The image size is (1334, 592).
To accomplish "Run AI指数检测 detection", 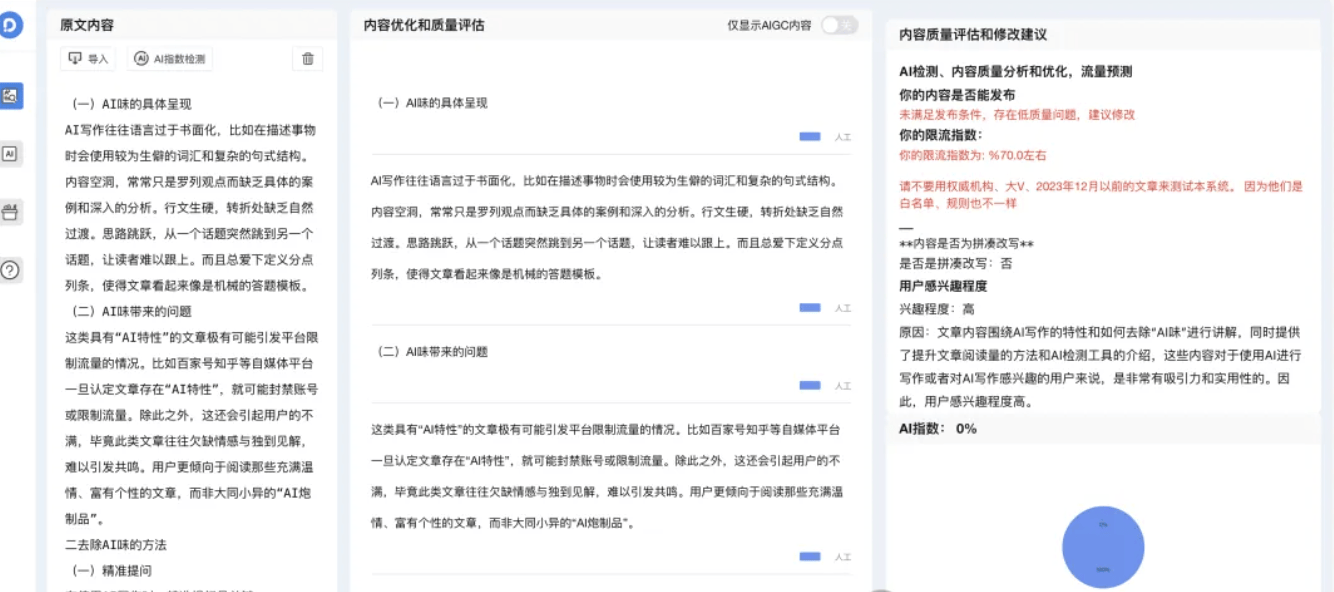I will [171, 59].
